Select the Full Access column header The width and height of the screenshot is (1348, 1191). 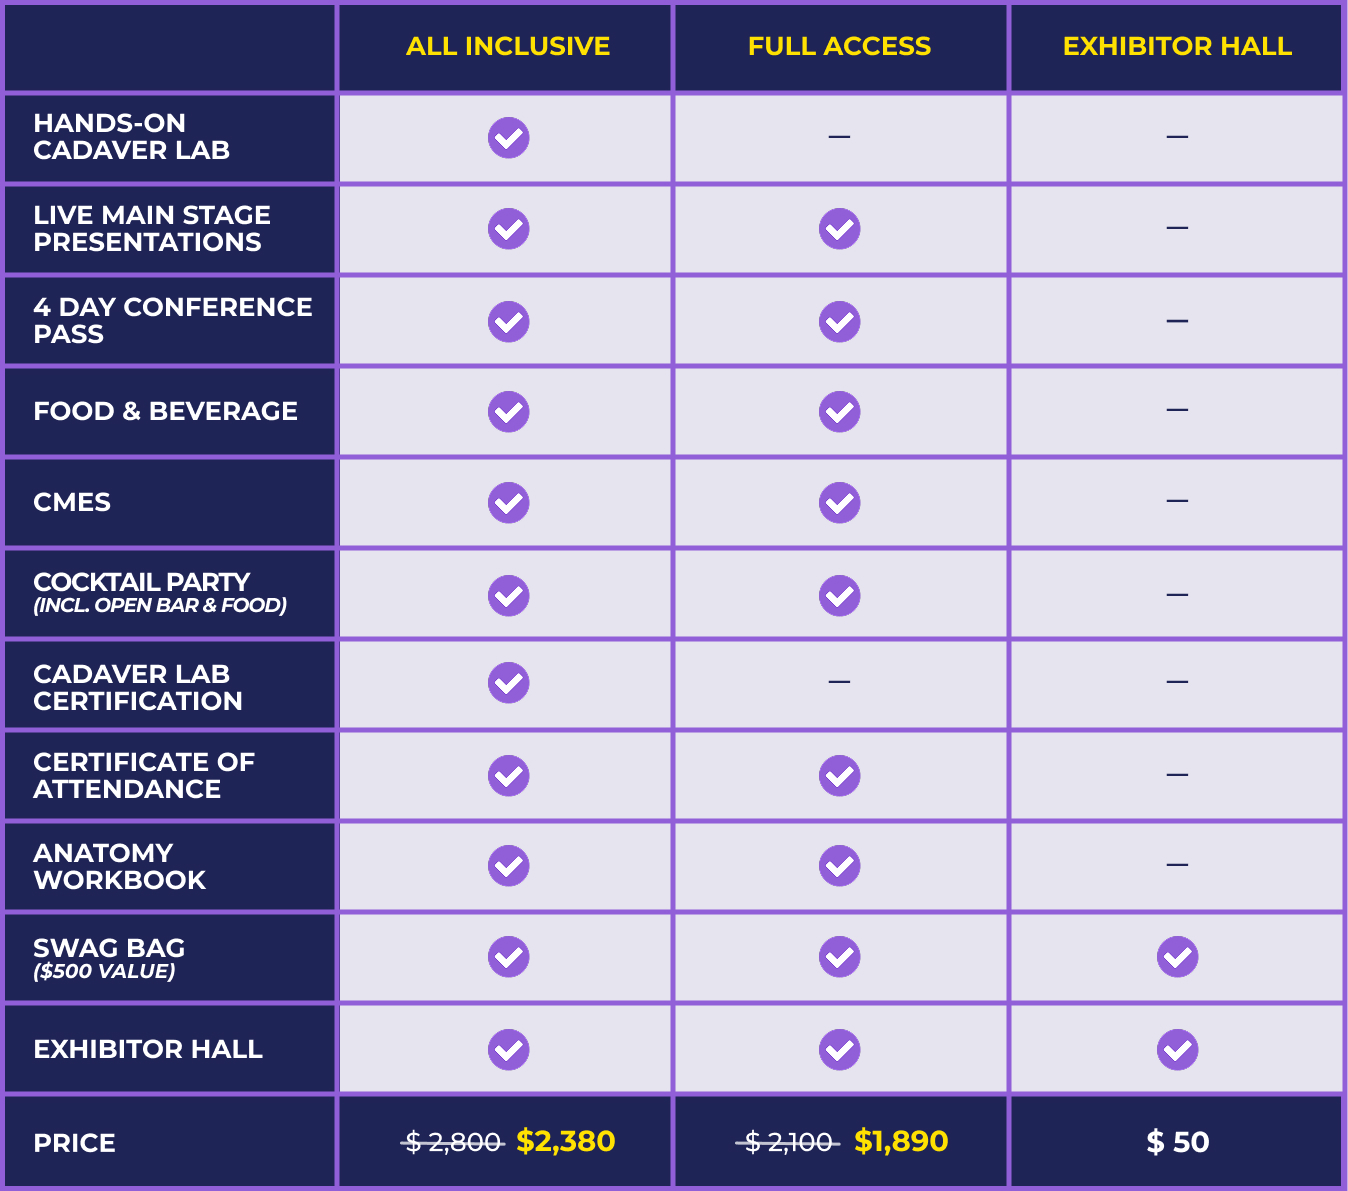pos(840,46)
